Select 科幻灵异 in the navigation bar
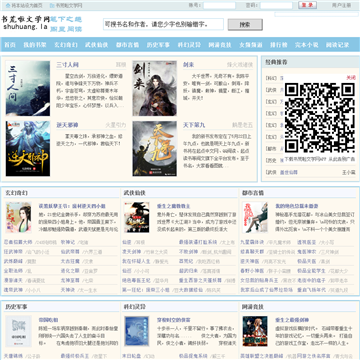Image resolution: width=360 pixels, height=360 pixels. pos(189,45)
